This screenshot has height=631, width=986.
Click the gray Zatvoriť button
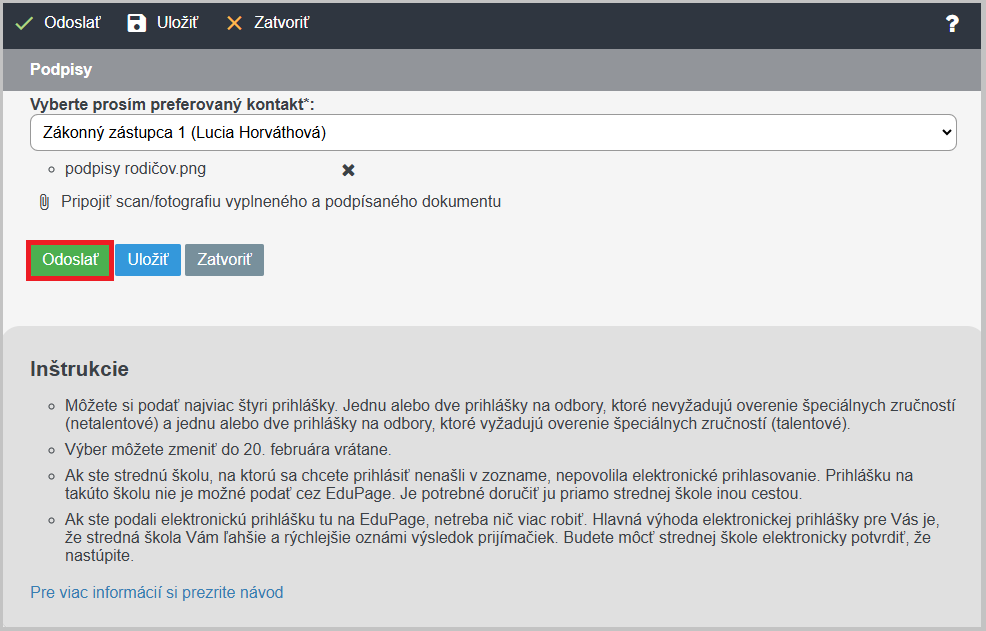tap(224, 260)
